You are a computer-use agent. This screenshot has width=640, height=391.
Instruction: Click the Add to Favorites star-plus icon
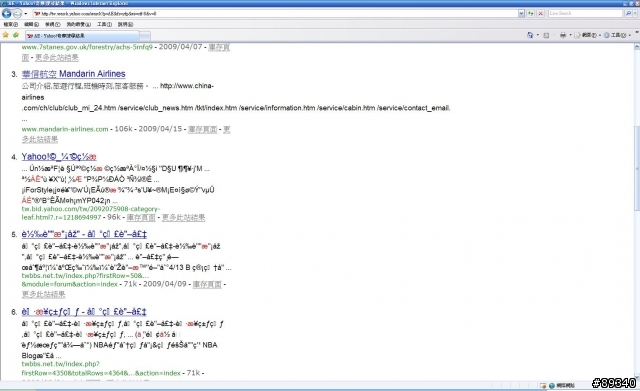(x=16, y=36)
